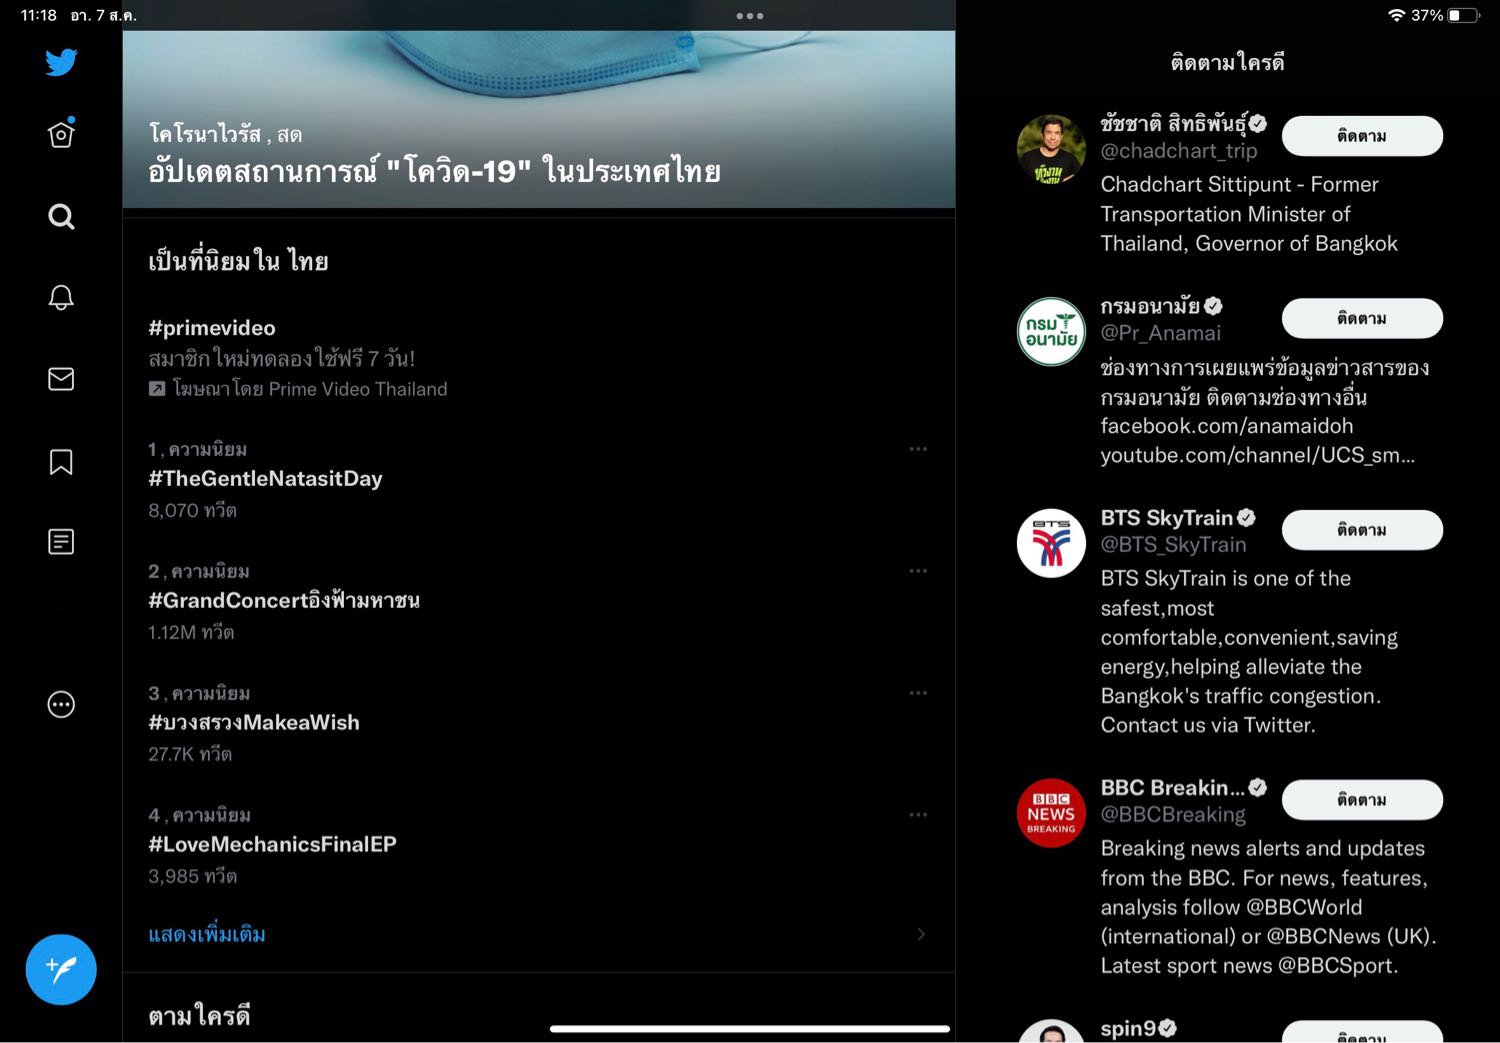Open trend #บวงสรวงMakeaWish
The image size is (1500, 1043).
539,724
